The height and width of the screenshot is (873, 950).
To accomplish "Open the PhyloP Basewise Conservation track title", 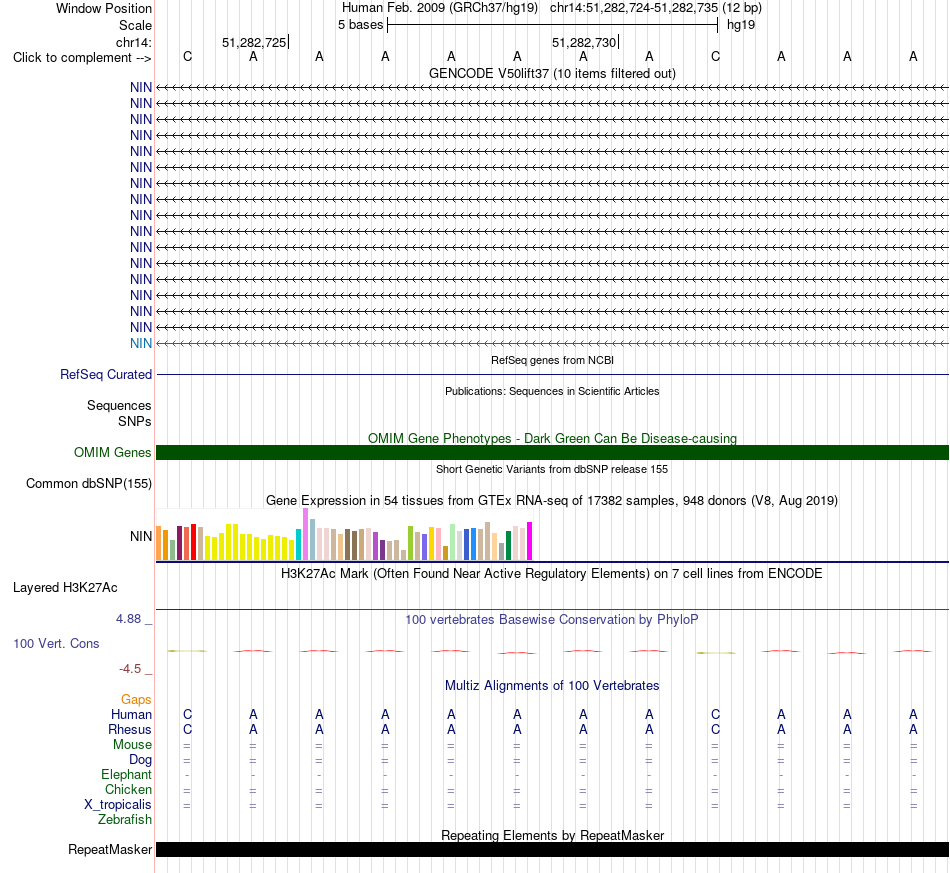I will click(x=552, y=619).
